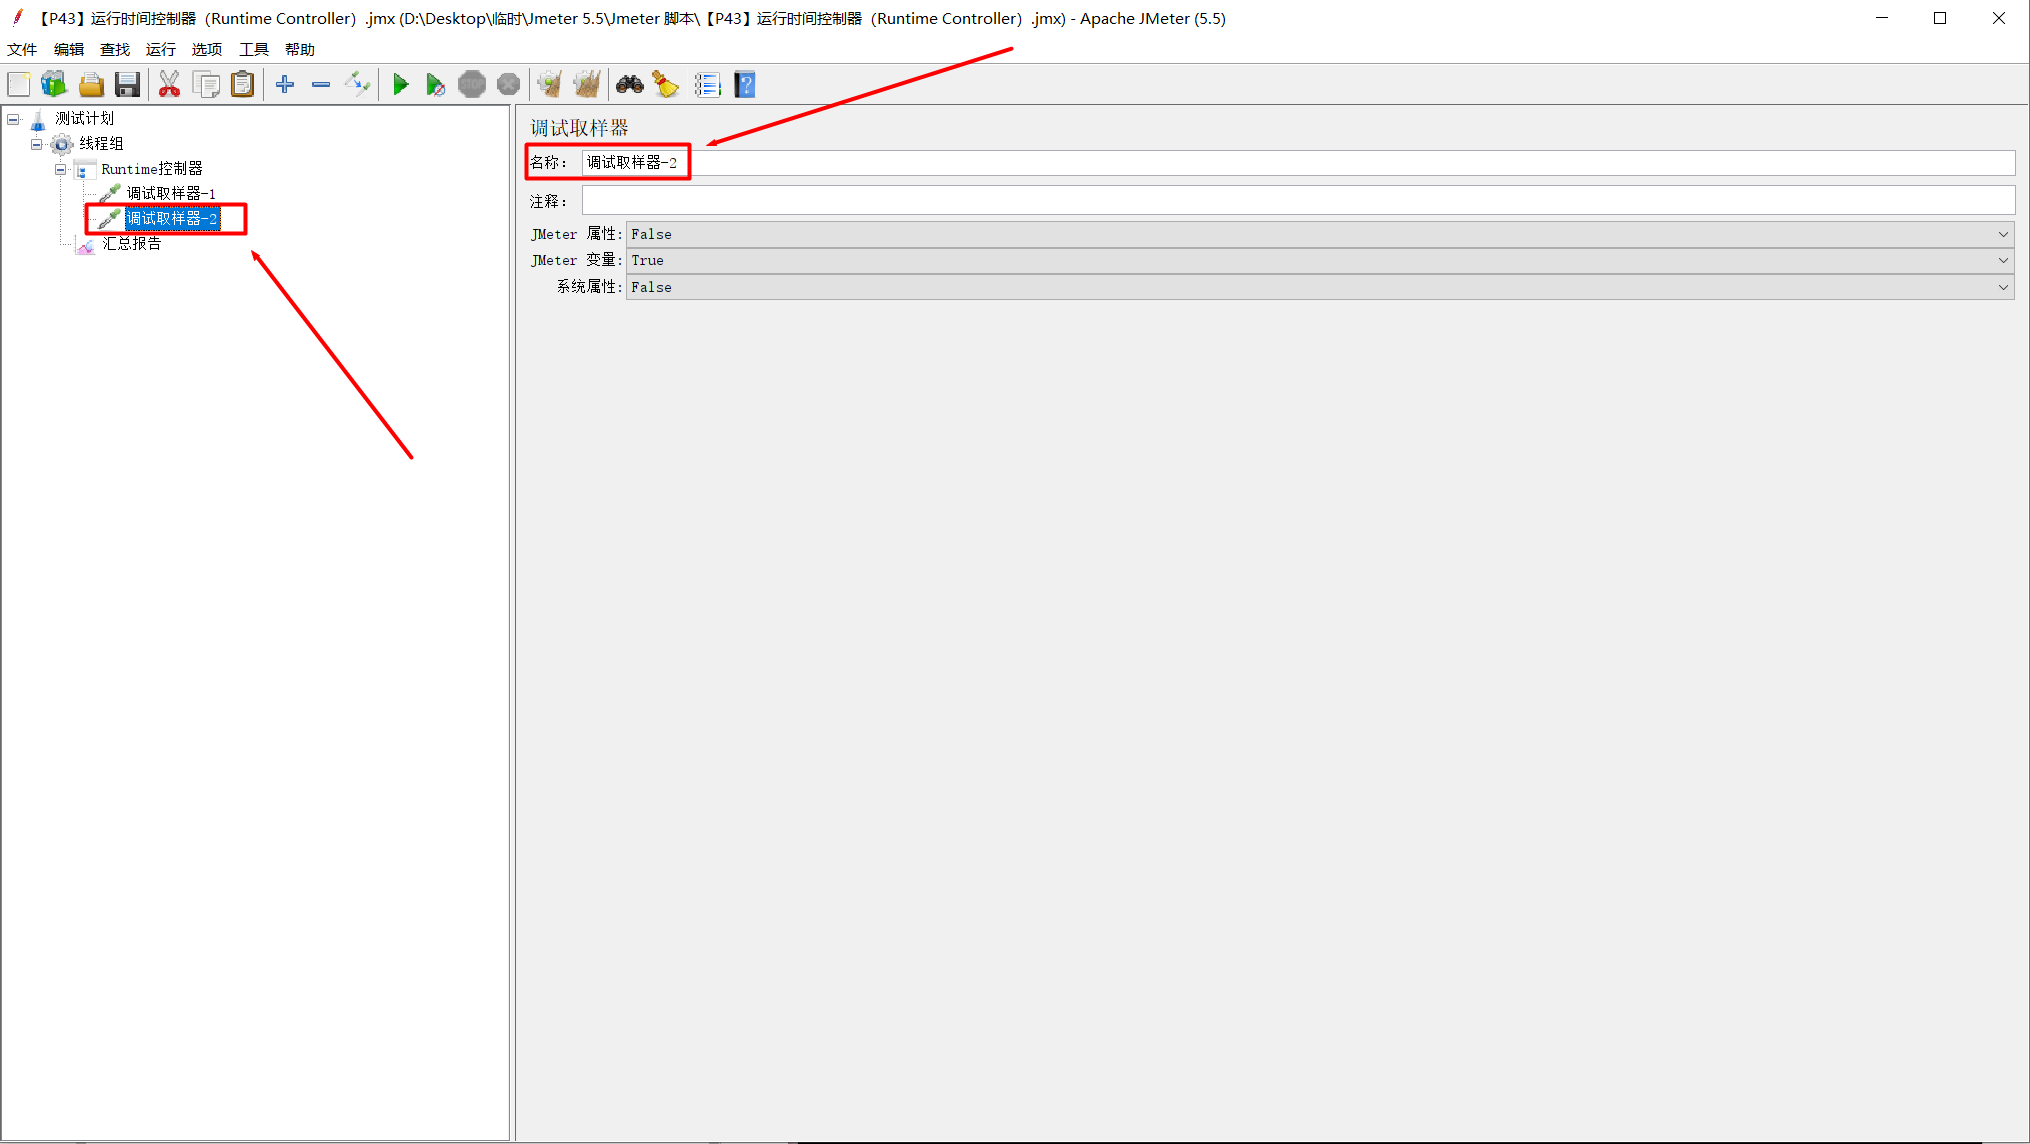Screen dimensions: 2030x1144
Task: Click the Open file folder icon
Action: tap(91, 85)
